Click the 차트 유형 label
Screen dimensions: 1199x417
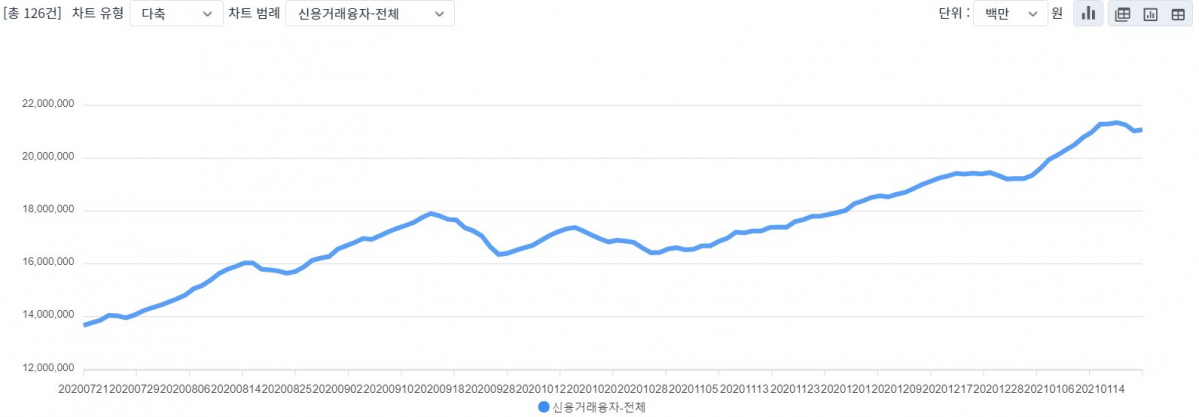(97, 14)
